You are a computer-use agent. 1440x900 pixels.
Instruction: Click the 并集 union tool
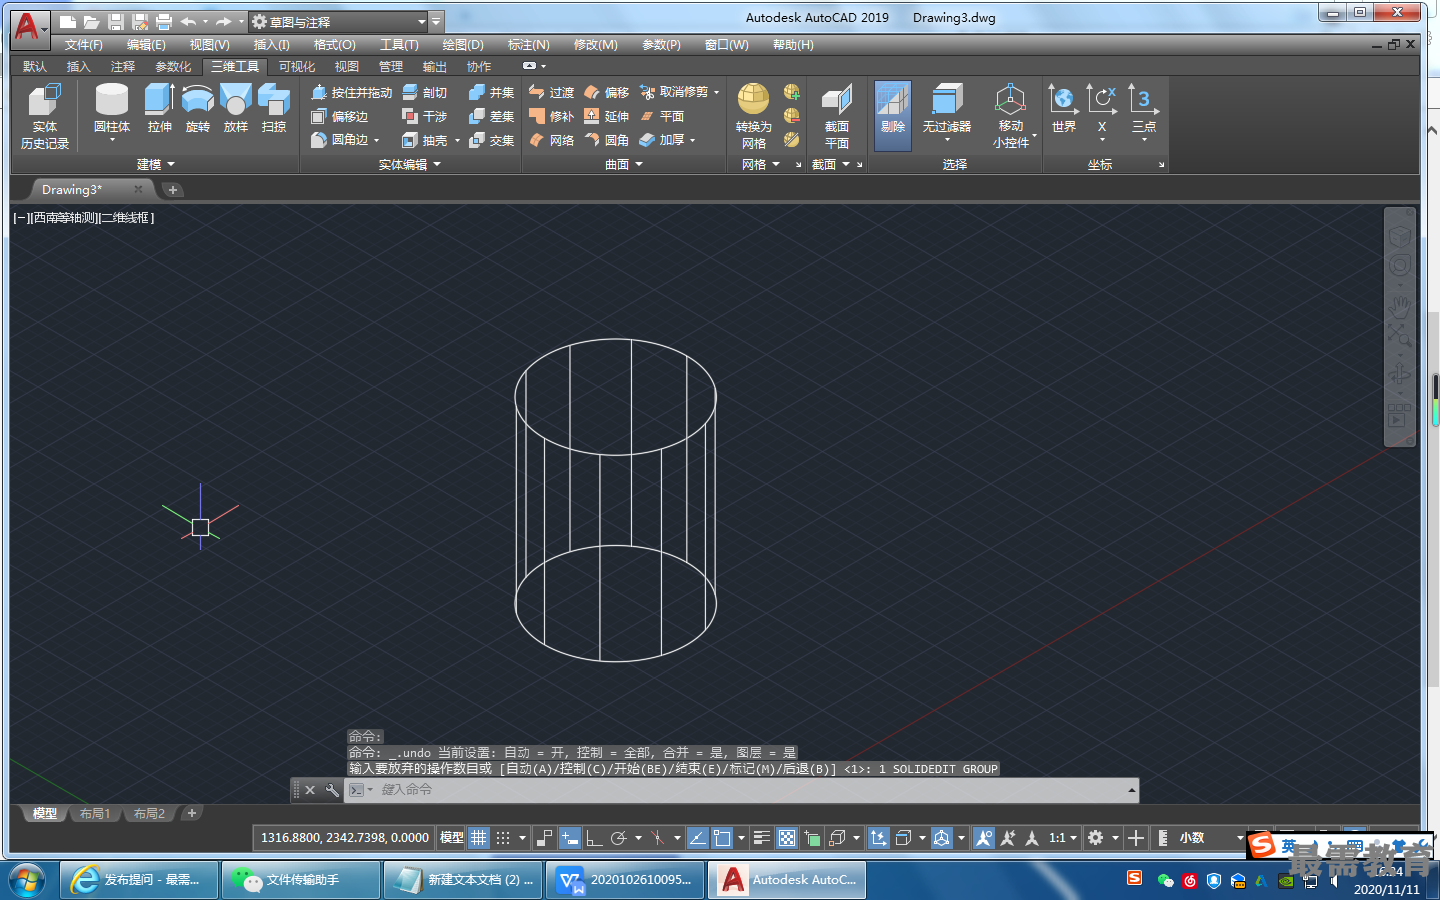point(491,92)
